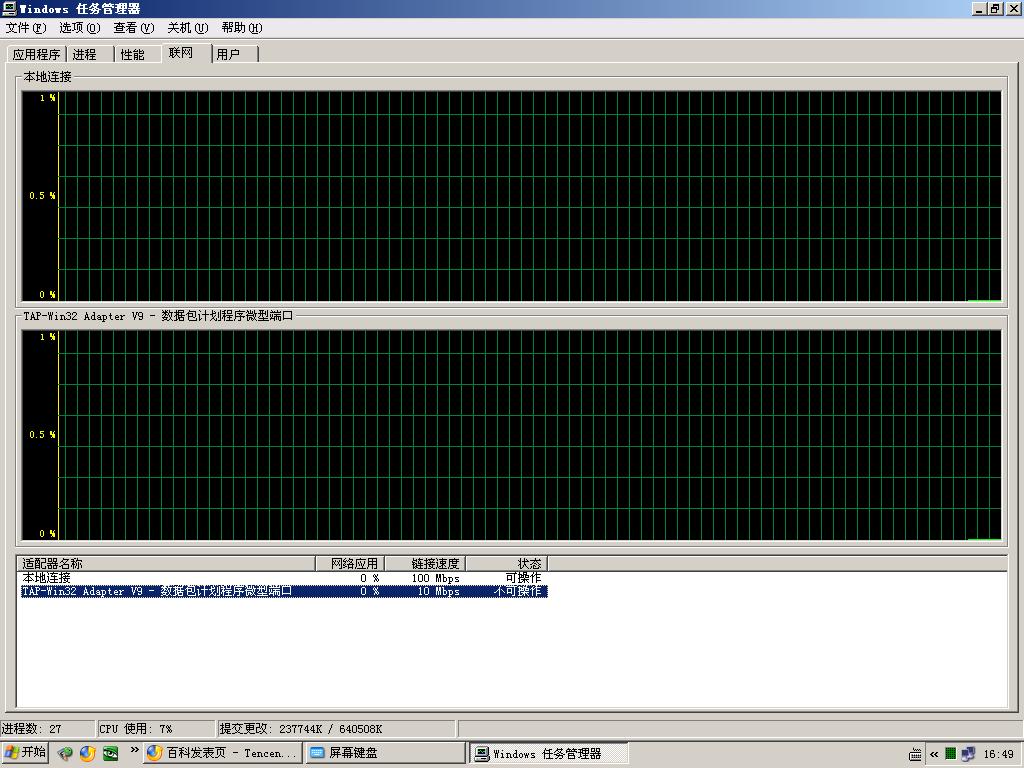Close the Task Manager window

click(x=1013, y=8)
